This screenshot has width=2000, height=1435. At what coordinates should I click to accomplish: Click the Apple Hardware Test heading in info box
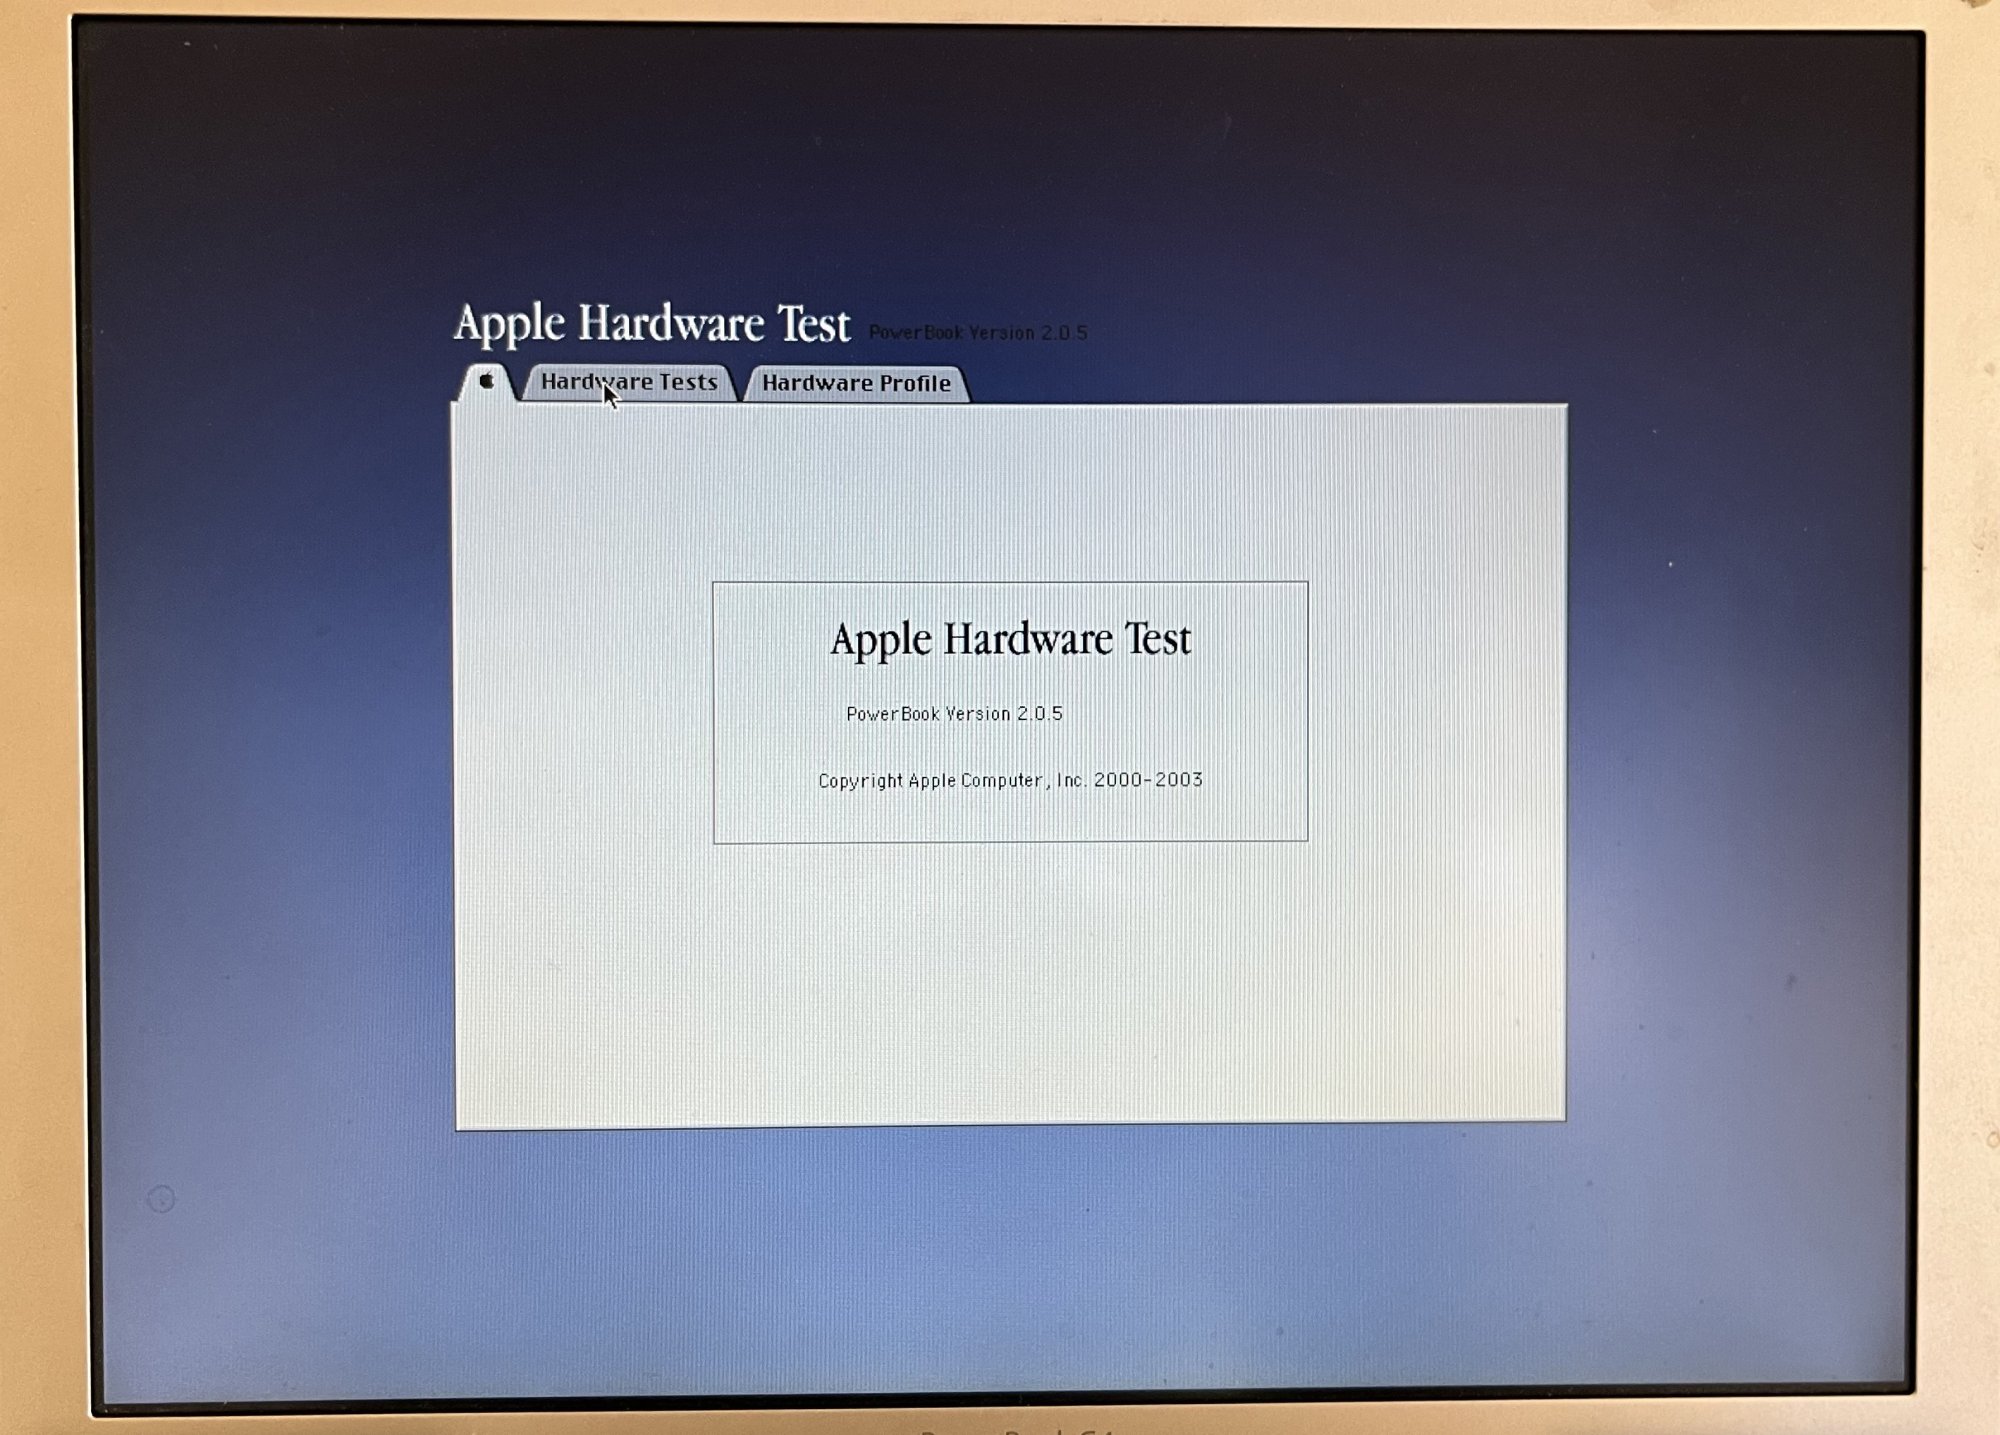click(1010, 640)
